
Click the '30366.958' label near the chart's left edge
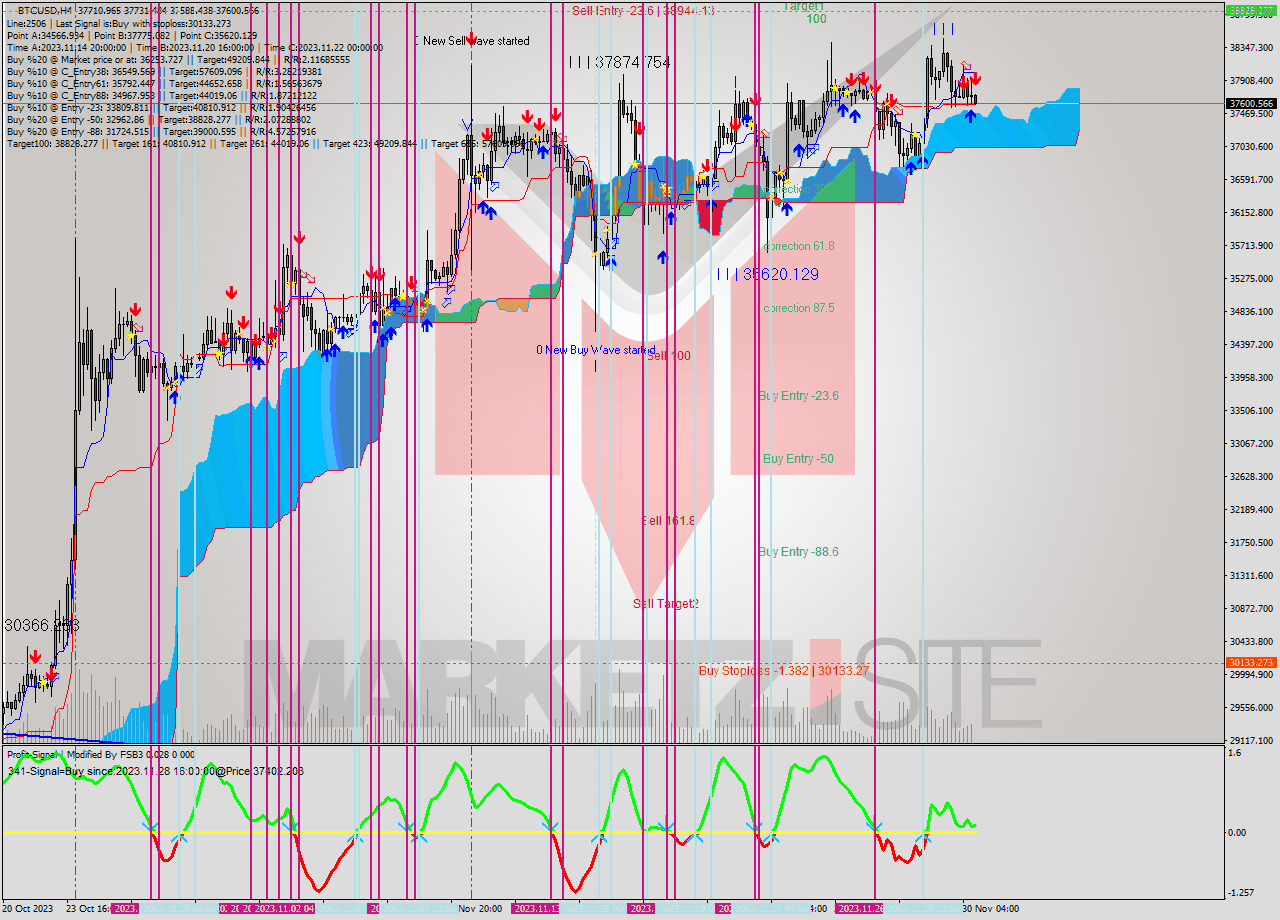(42, 625)
